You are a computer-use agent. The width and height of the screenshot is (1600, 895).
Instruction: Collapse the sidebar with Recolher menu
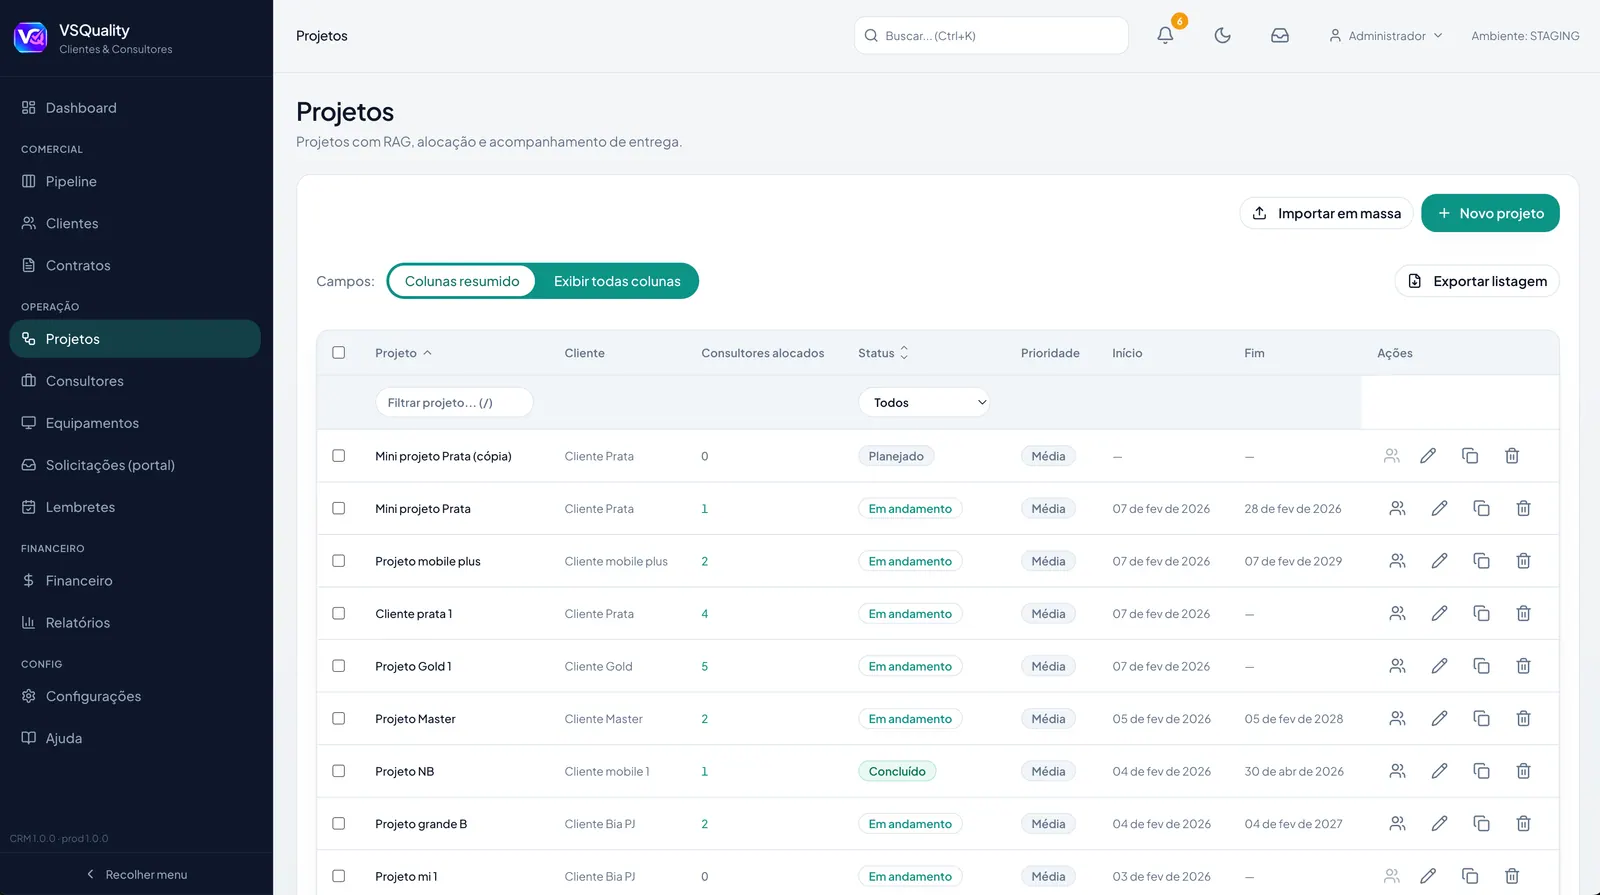point(136,874)
